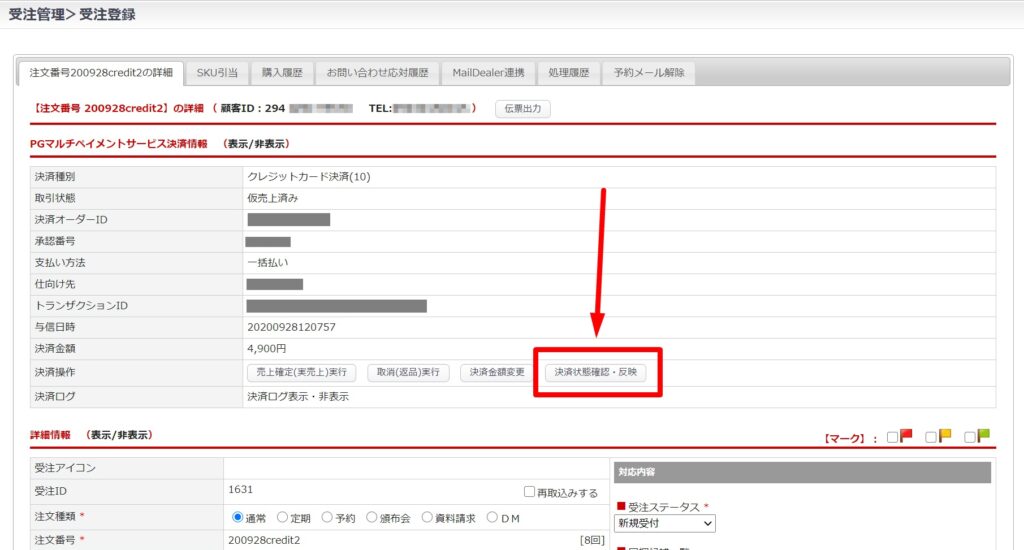Open the 予約メール解除 tab
The height and width of the screenshot is (550, 1024).
pos(649,73)
